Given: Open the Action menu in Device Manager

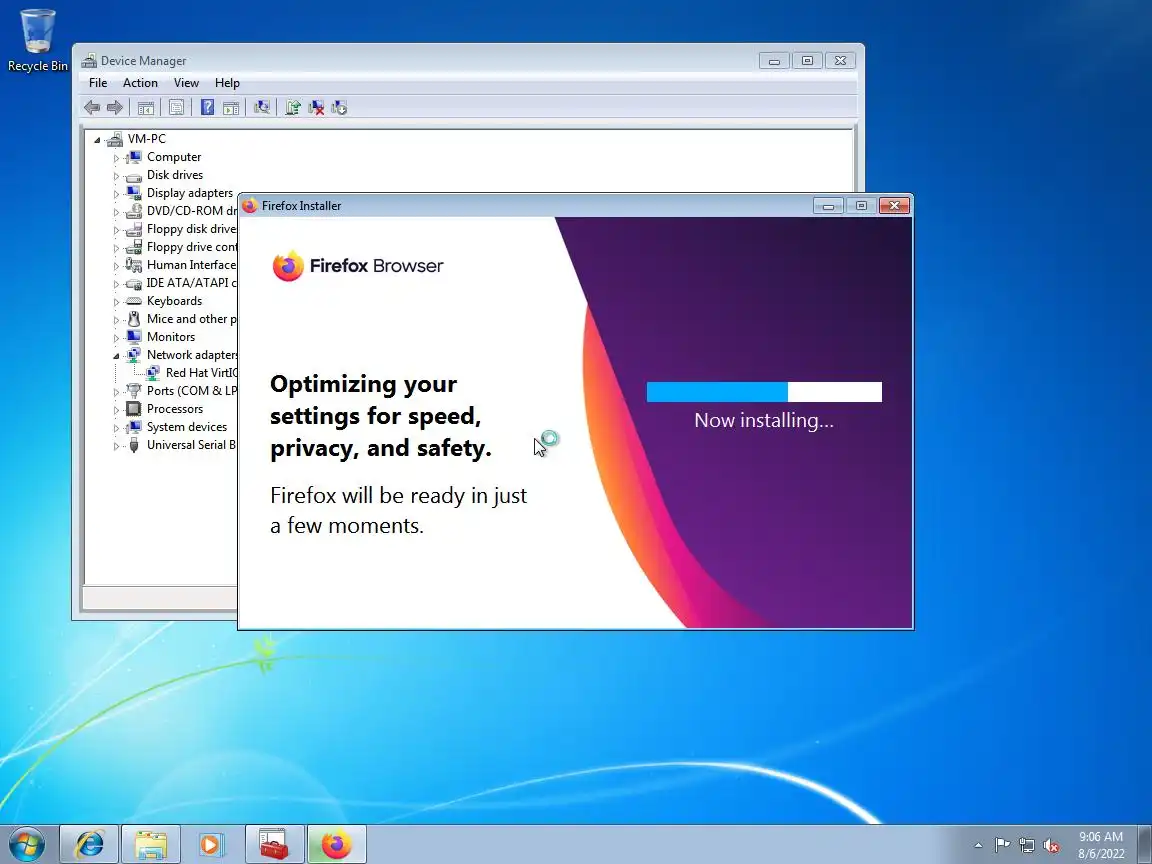Looking at the screenshot, I should (x=140, y=83).
